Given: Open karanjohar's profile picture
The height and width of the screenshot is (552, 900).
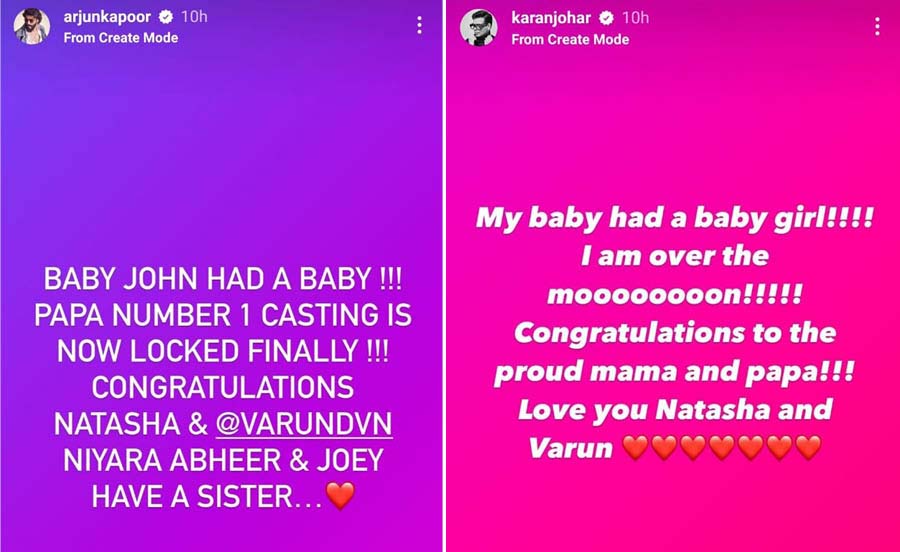Looking at the screenshot, I should 478,27.
